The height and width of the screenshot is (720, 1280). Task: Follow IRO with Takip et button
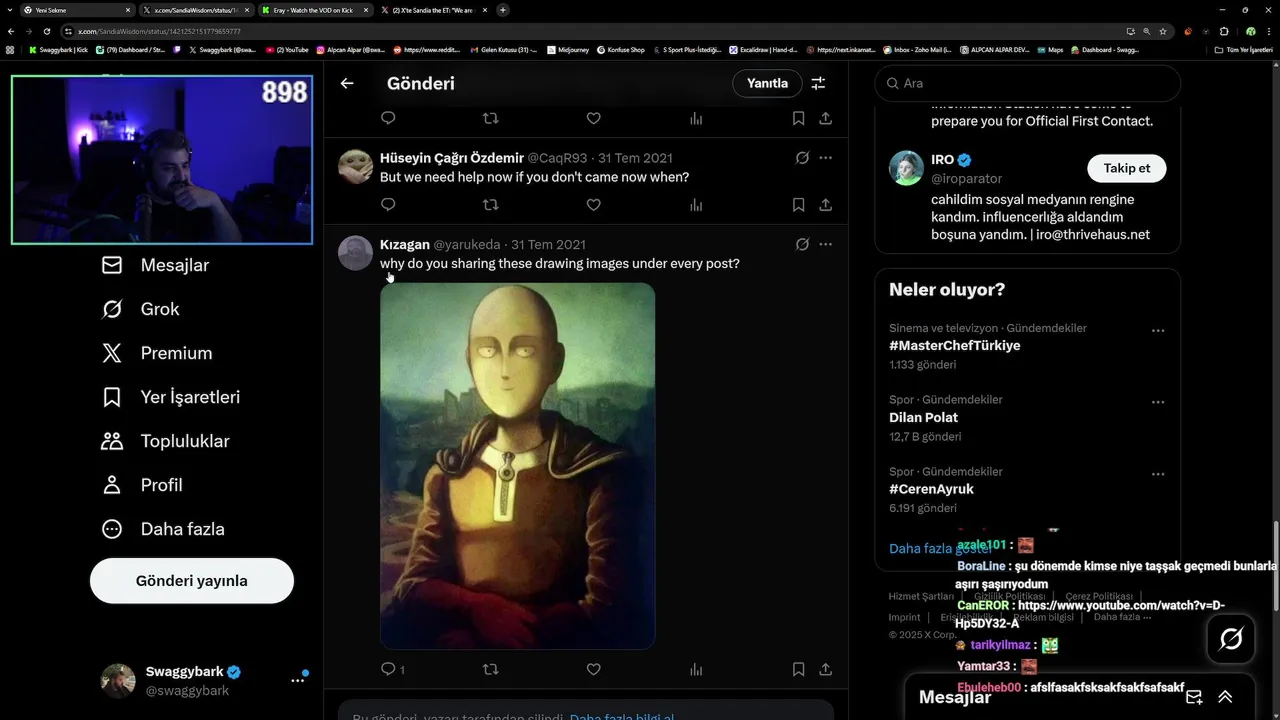pos(1126,168)
